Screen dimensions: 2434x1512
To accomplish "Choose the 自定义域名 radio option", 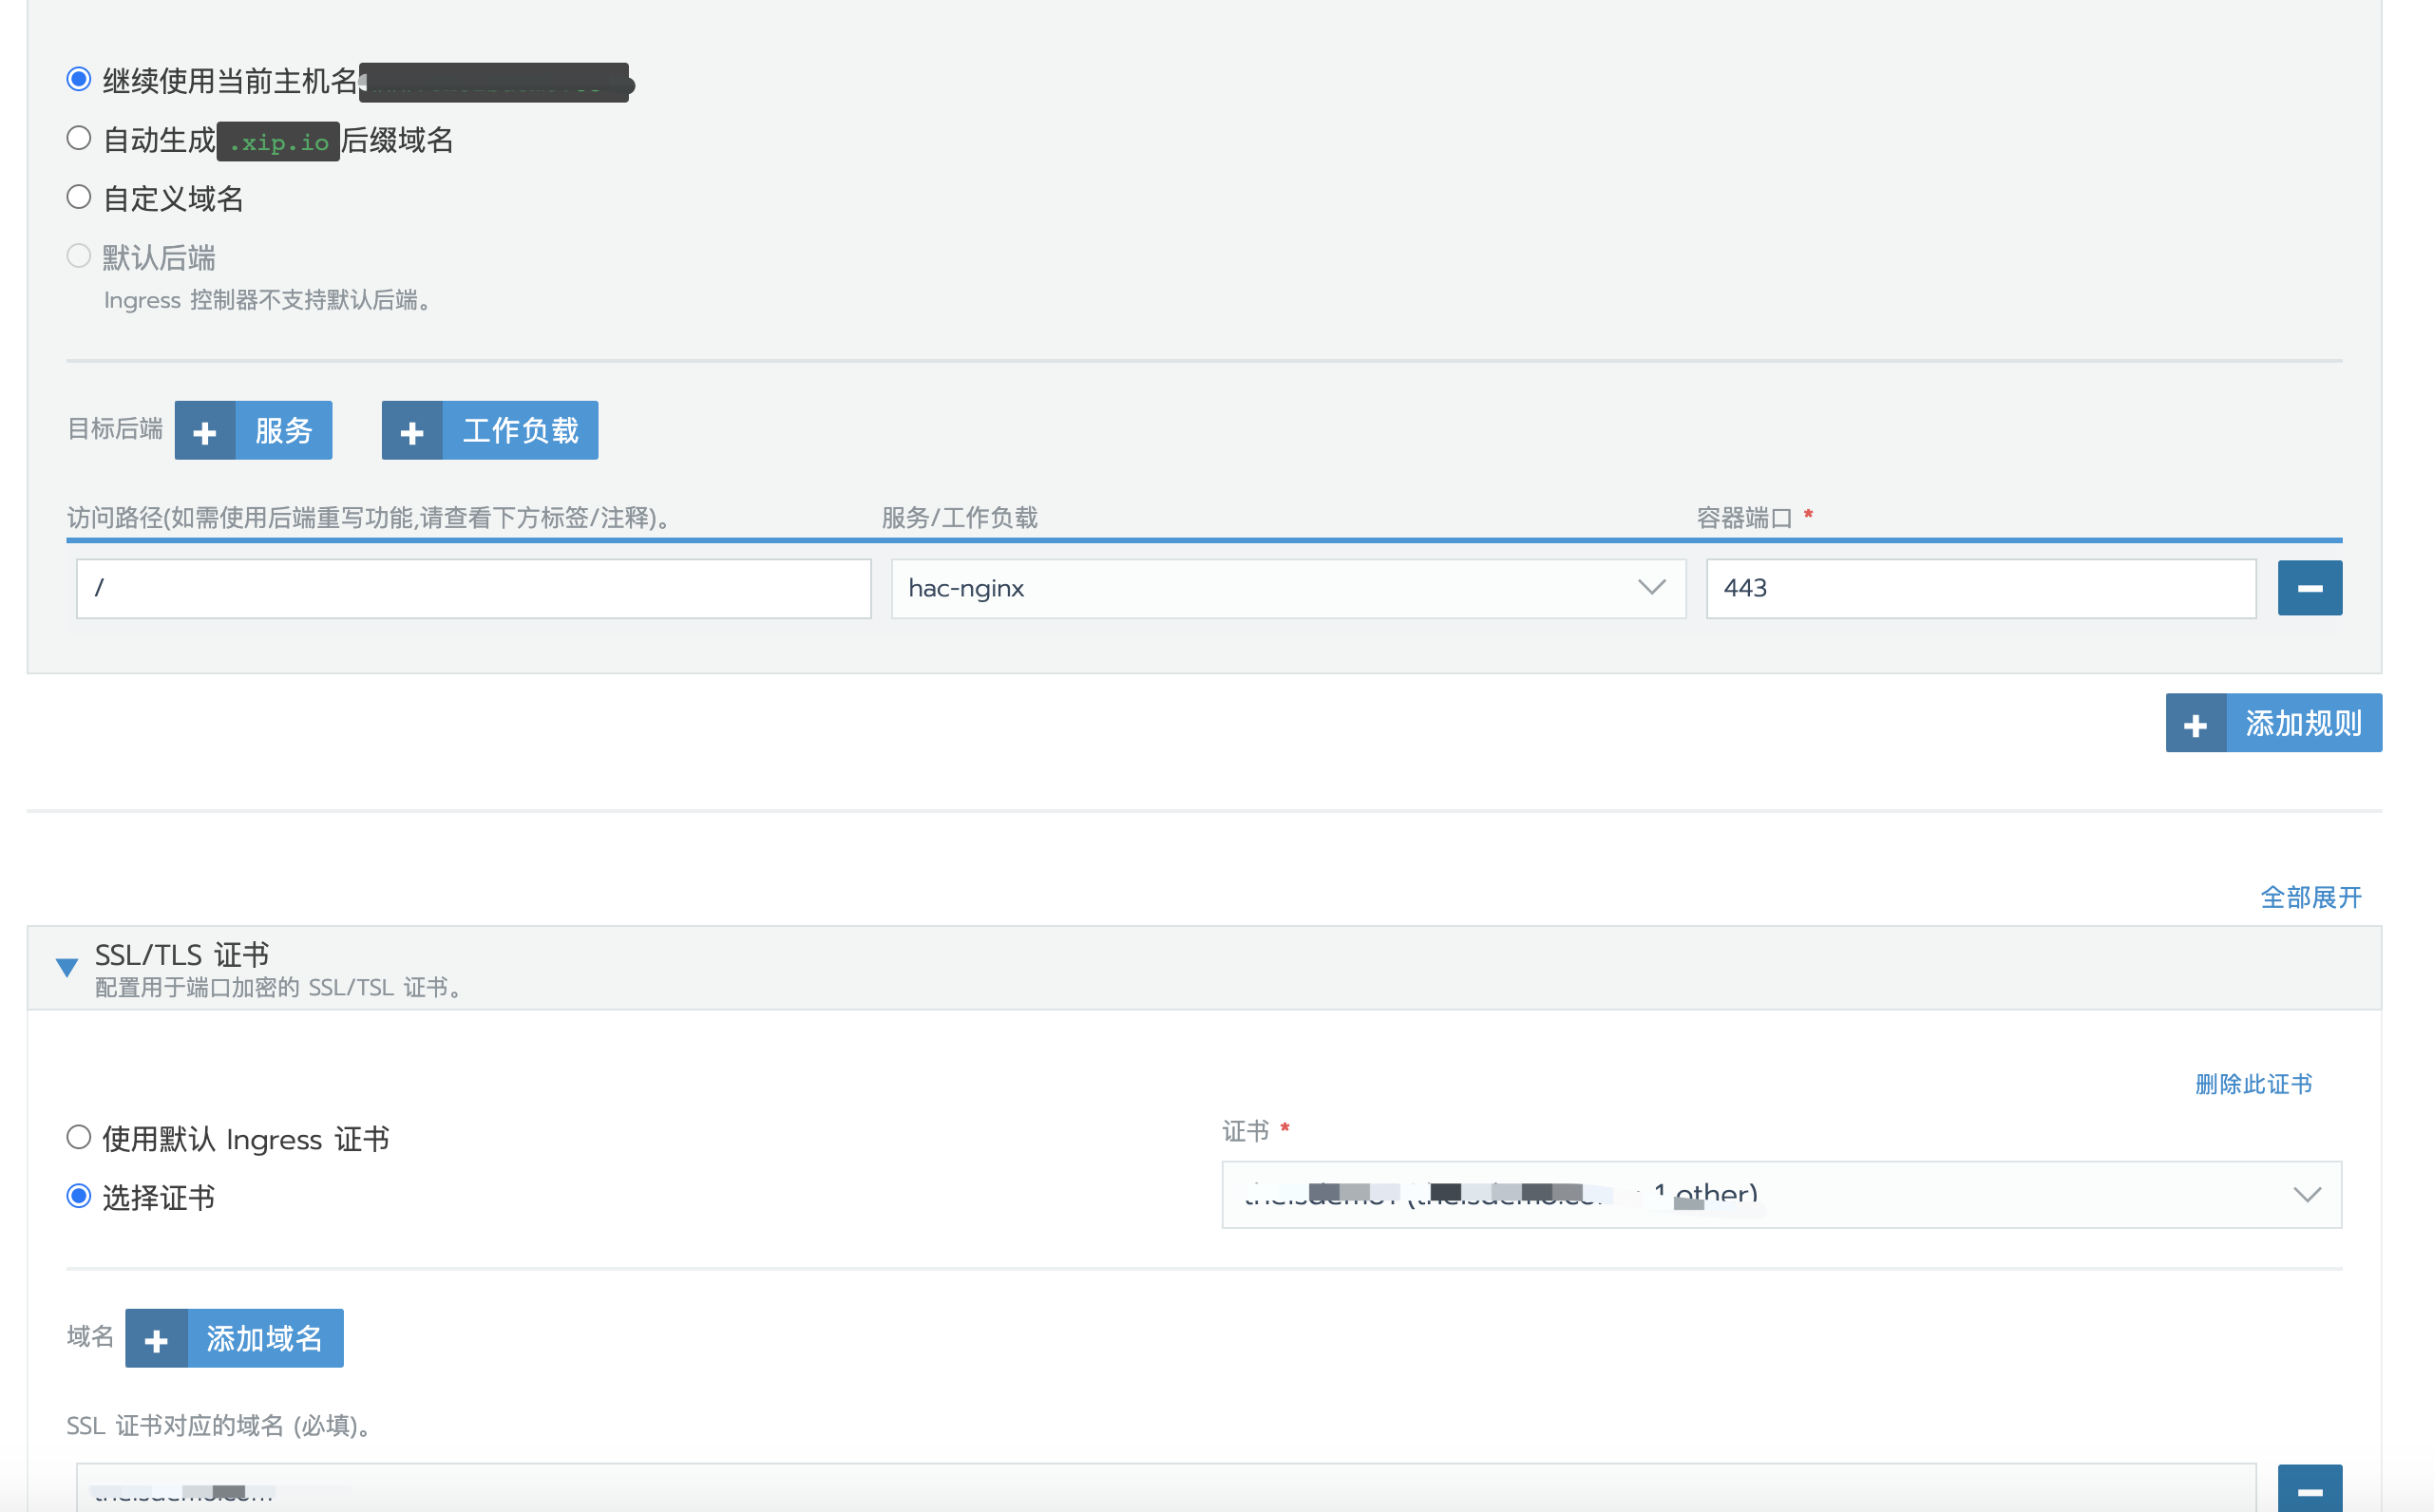I will (x=79, y=197).
